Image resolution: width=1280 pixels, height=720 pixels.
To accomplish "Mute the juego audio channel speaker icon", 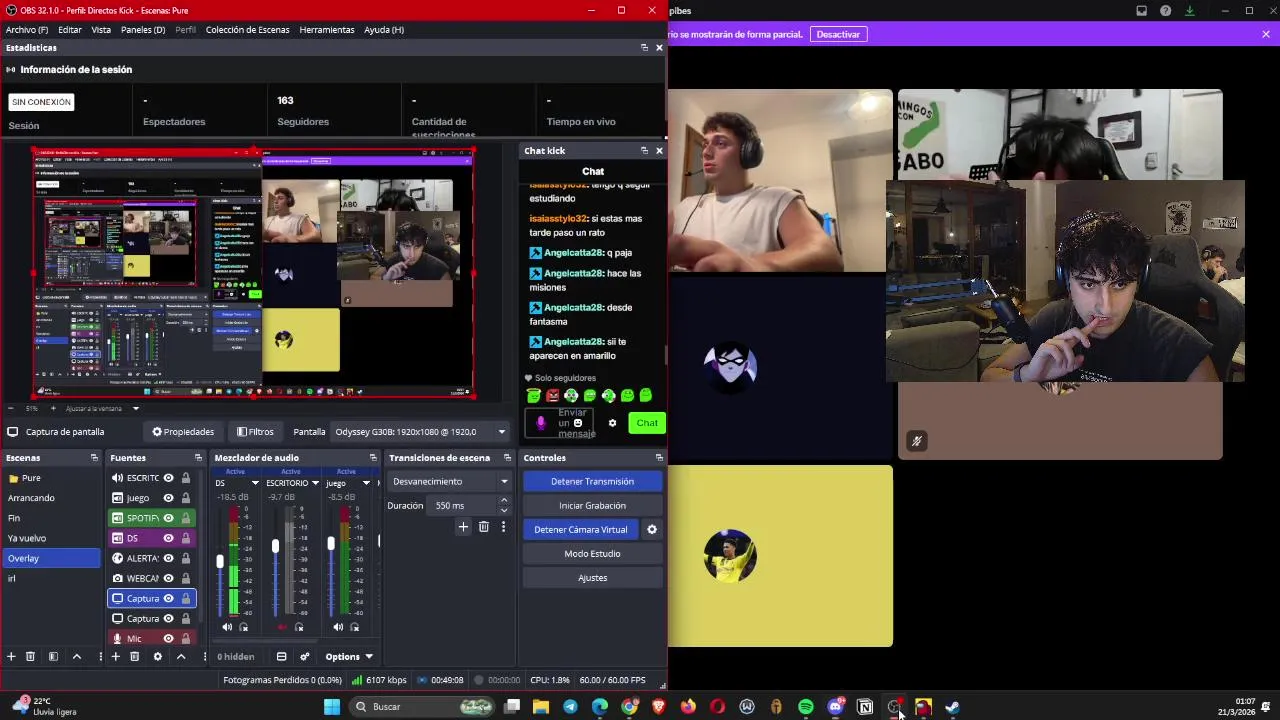I will point(338,627).
